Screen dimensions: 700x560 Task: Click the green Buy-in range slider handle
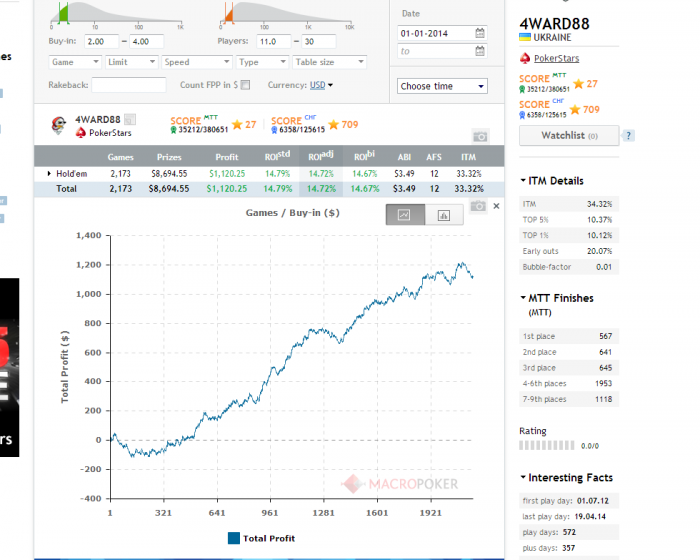(63, 13)
